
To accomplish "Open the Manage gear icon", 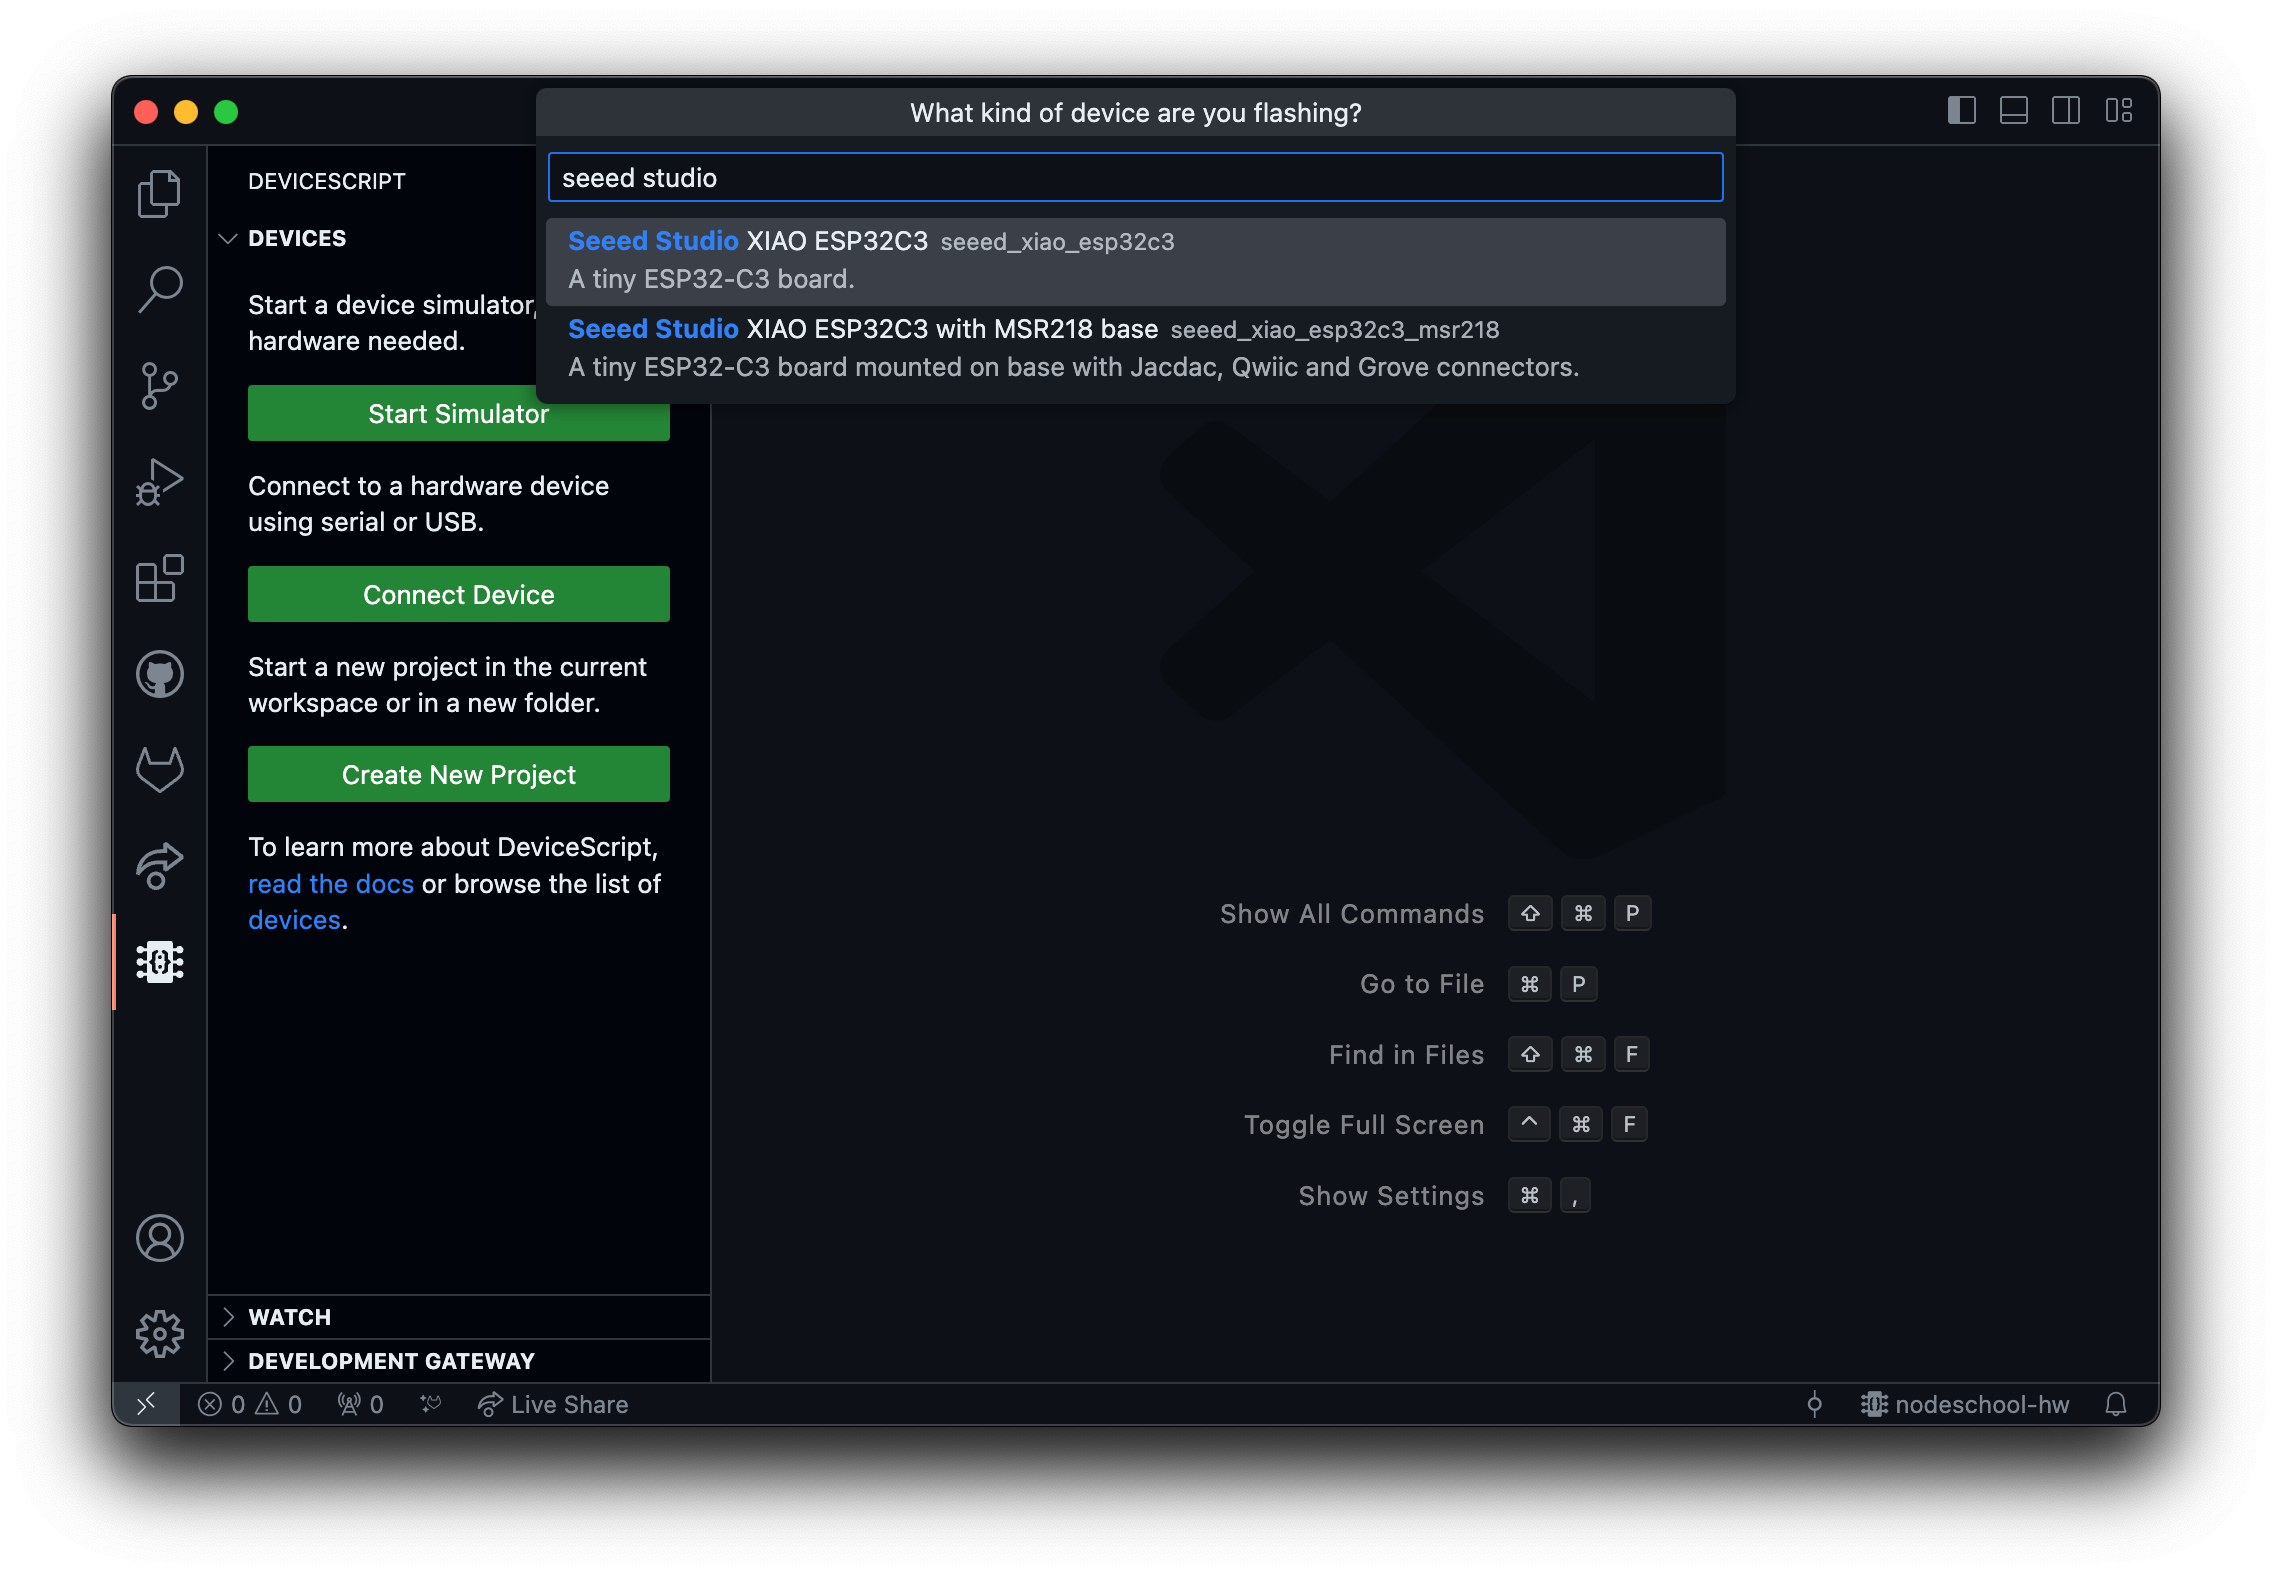I will [159, 1334].
